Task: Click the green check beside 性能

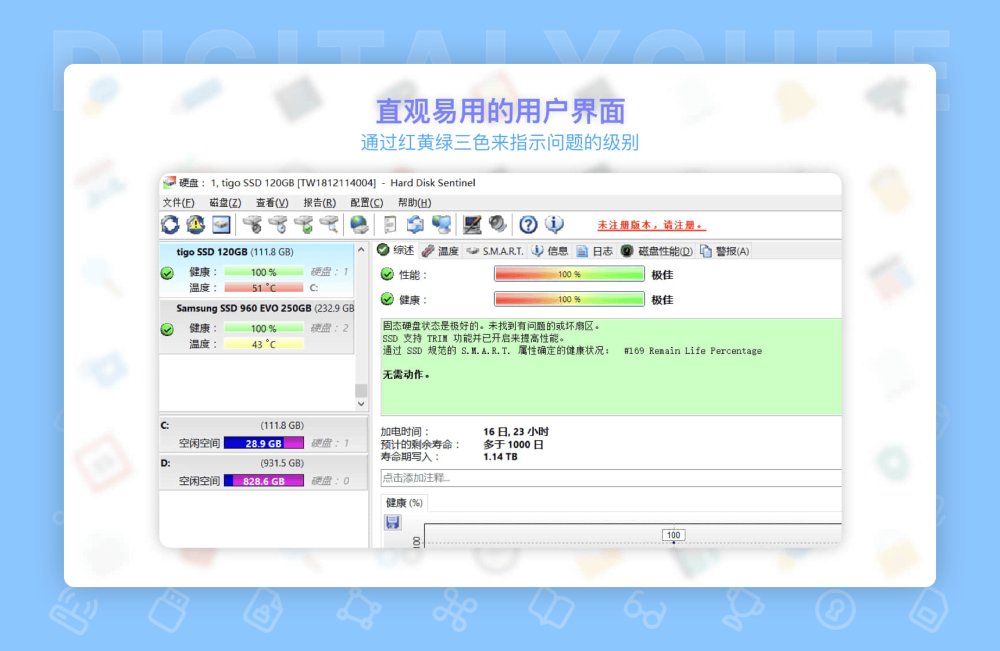Action: [387, 274]
